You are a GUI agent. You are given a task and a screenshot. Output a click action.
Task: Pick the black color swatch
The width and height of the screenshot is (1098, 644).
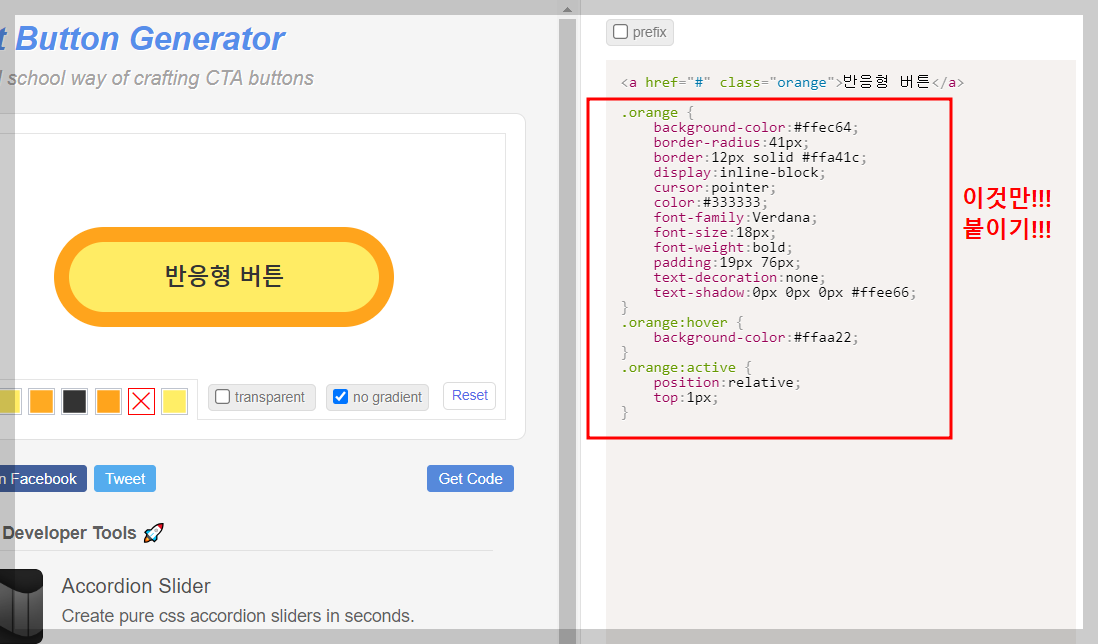click(x=74, y=402)
